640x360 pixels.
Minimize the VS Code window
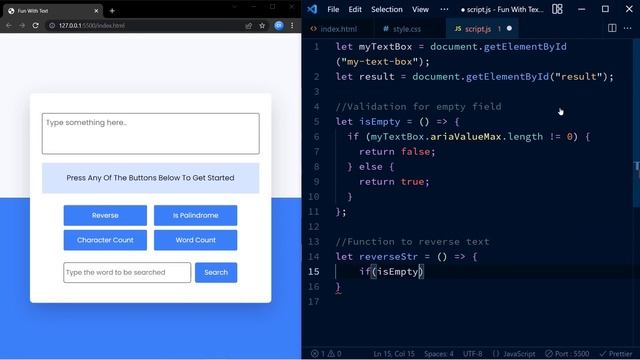pos(582,9)
